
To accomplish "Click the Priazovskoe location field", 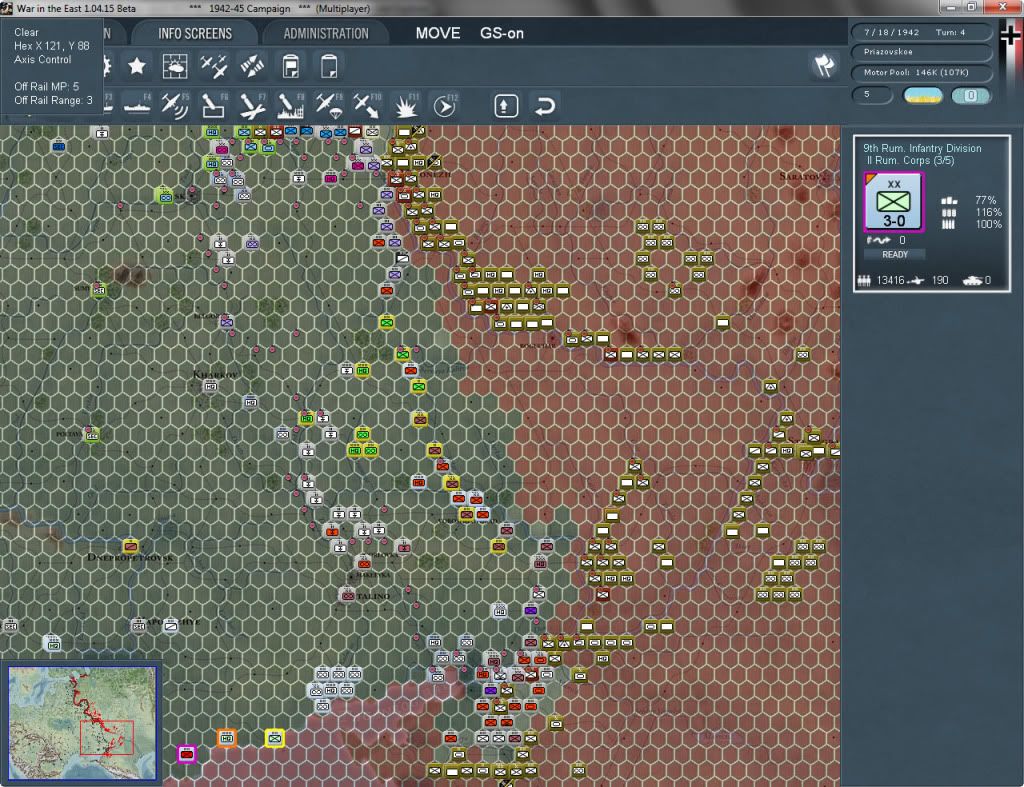I will coord(921,52).
